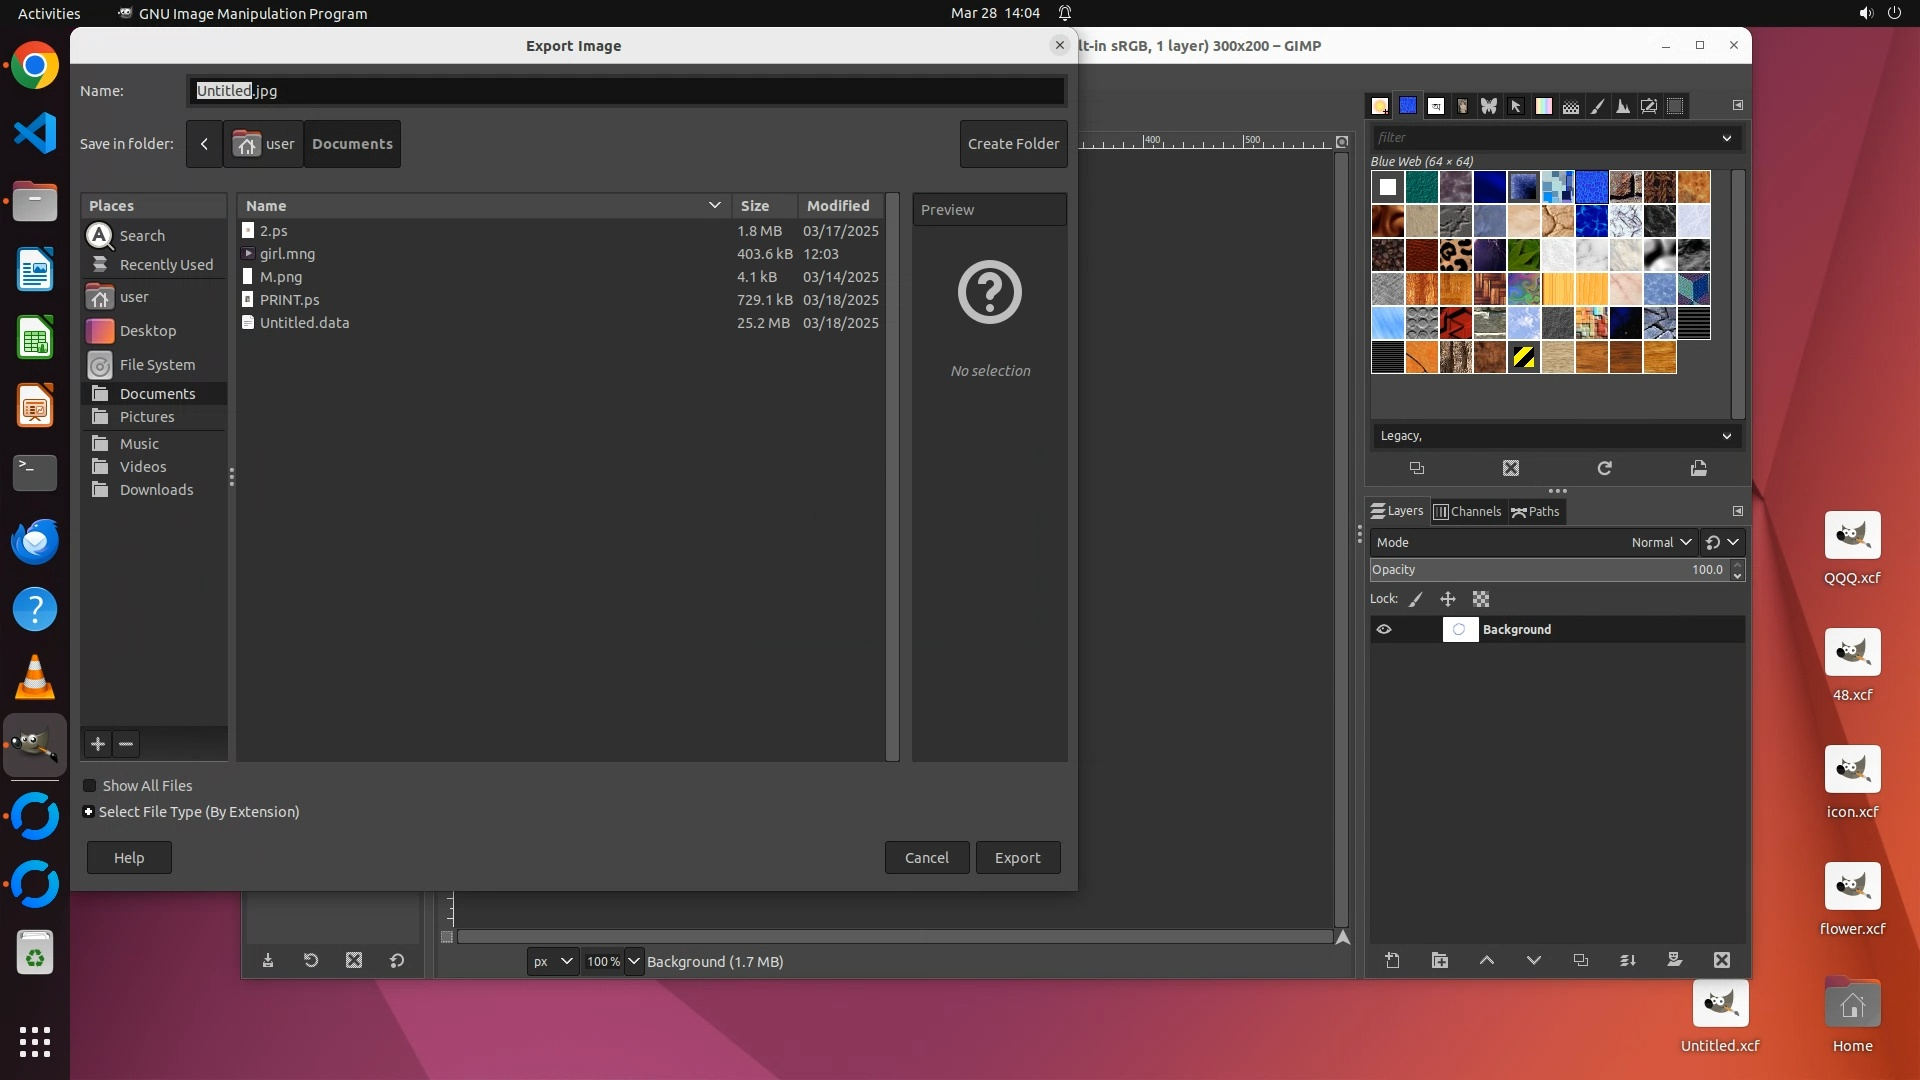
Task: Expand Select File Type (By Extension)
Action: pyautogui.click(x=89, y=812)
